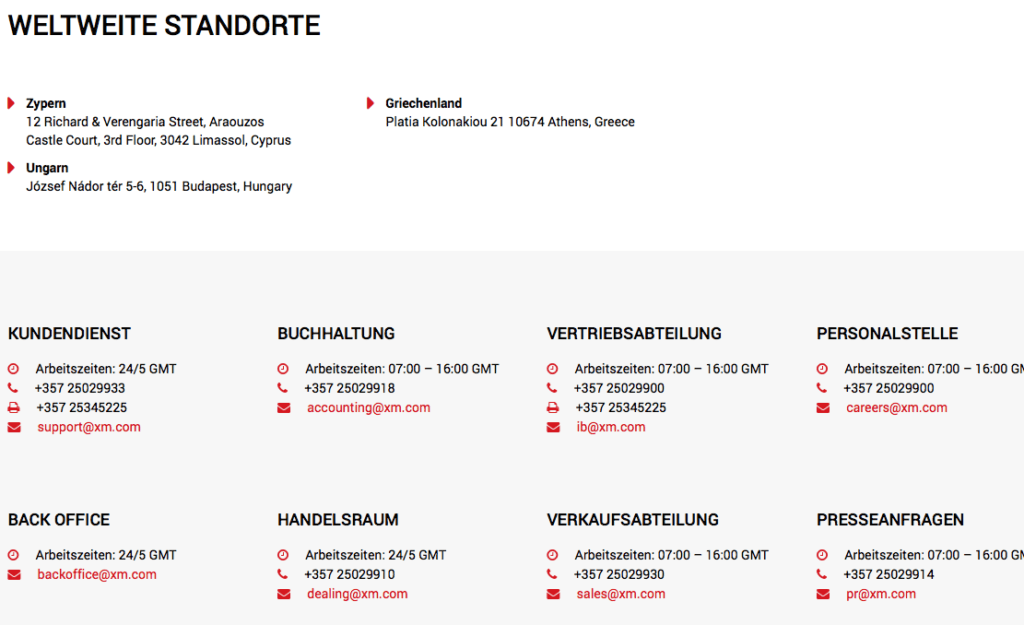The width and height of the screenshot is (1024, 625).
Task: Click the red arrow next to Ungarn
Action: coord(11,168)
